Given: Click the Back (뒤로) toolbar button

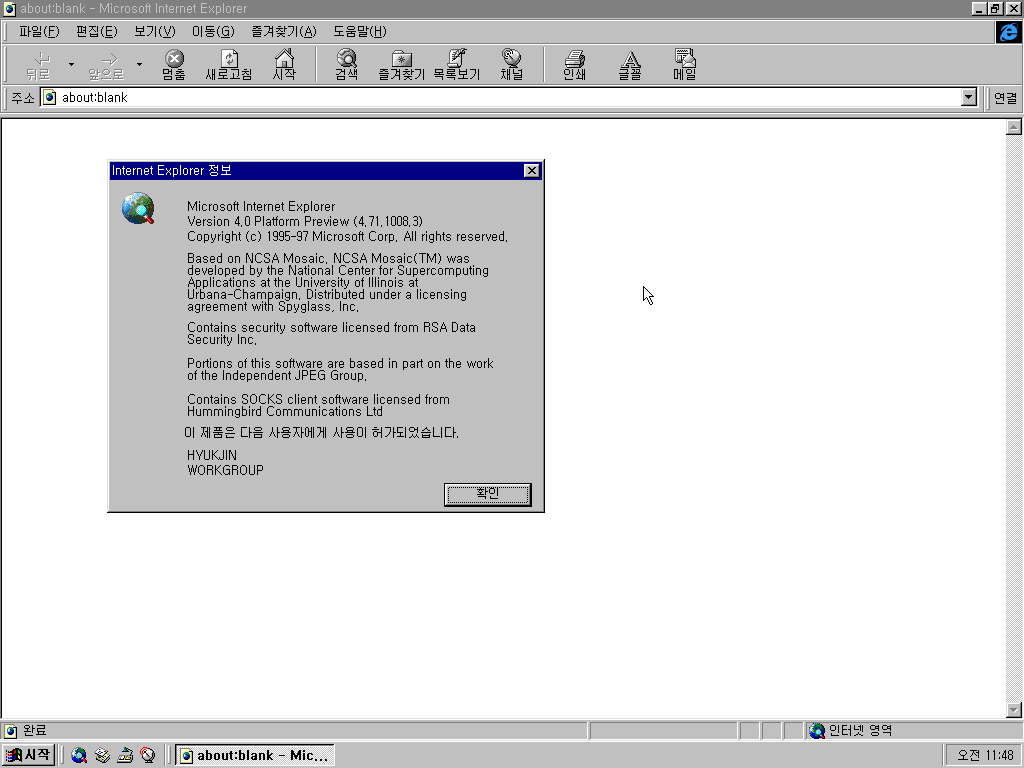Looking at the screenshot, I should [38, 65].
